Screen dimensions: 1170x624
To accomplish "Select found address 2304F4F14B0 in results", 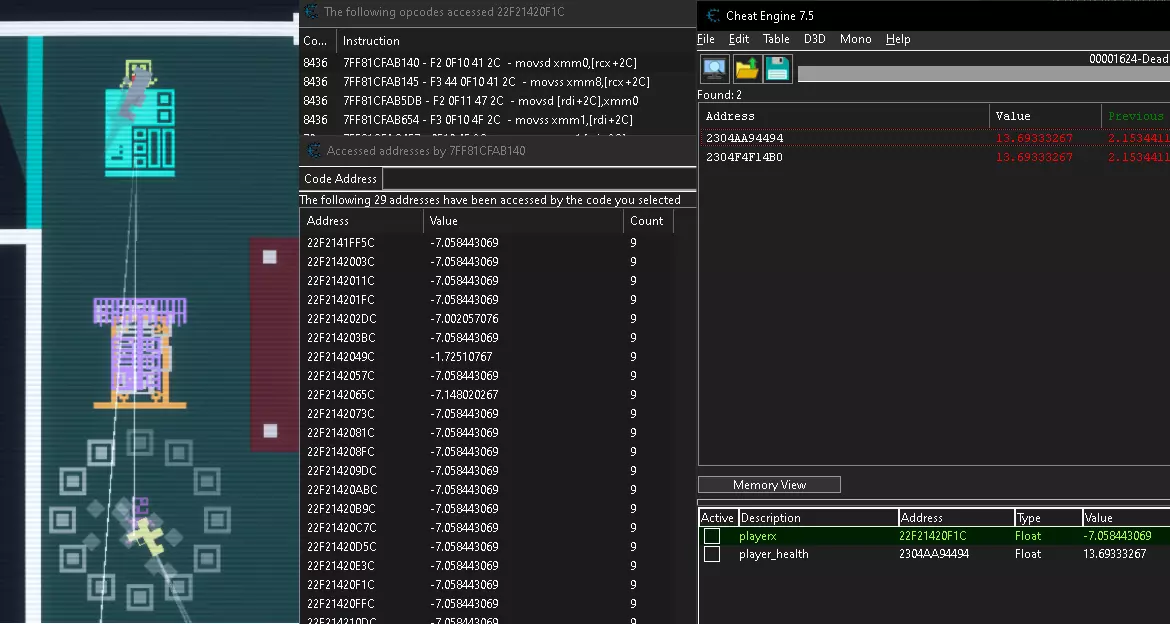I will 745,157.
